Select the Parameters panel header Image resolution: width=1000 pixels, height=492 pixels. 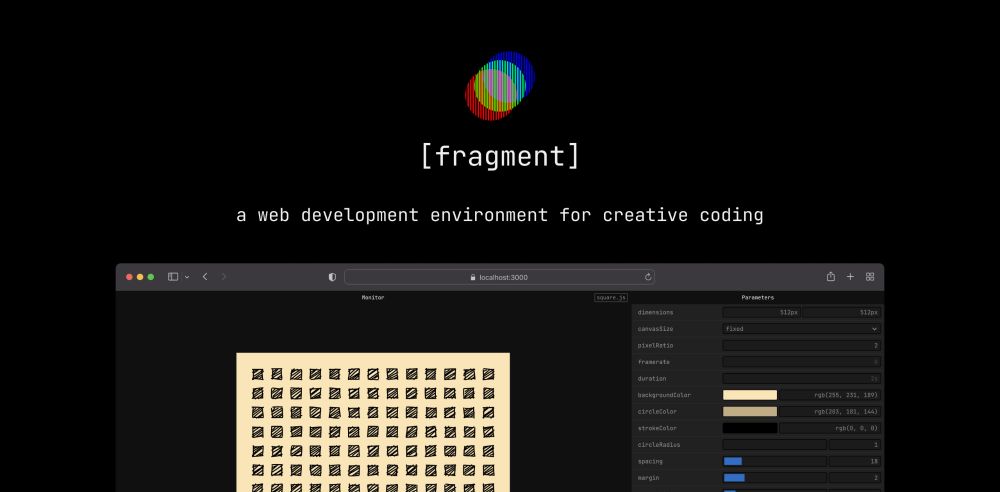(x=758, y=297)
